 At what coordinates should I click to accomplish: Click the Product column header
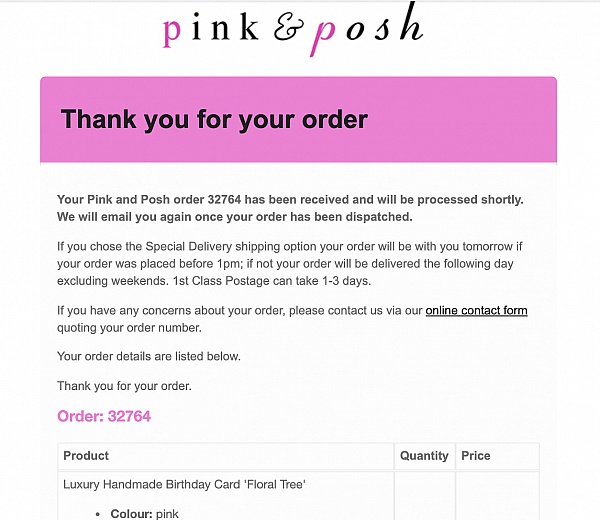226,456
